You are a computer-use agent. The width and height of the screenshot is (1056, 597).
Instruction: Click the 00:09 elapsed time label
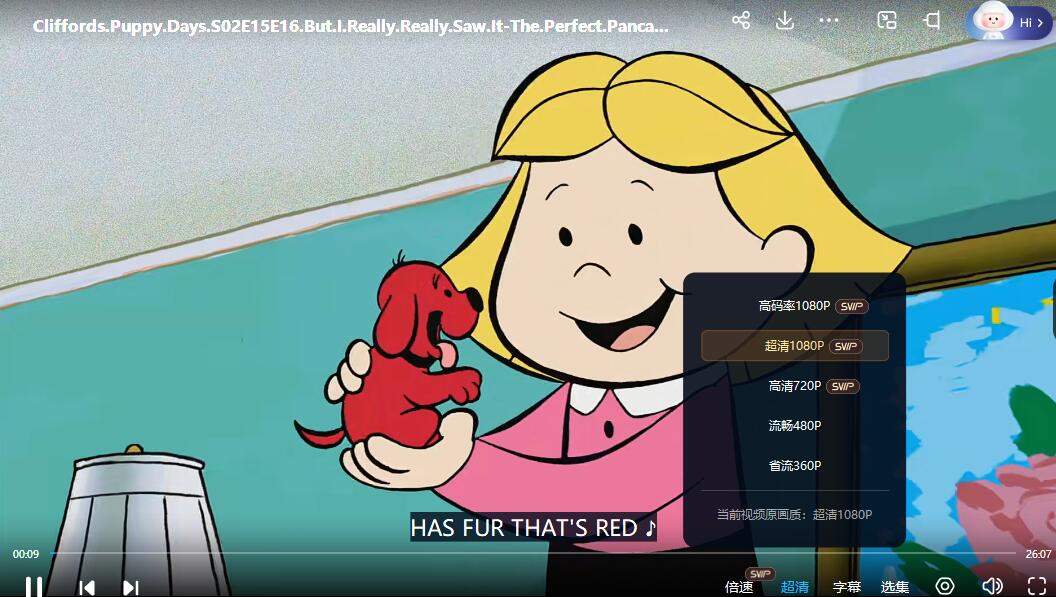26,554
